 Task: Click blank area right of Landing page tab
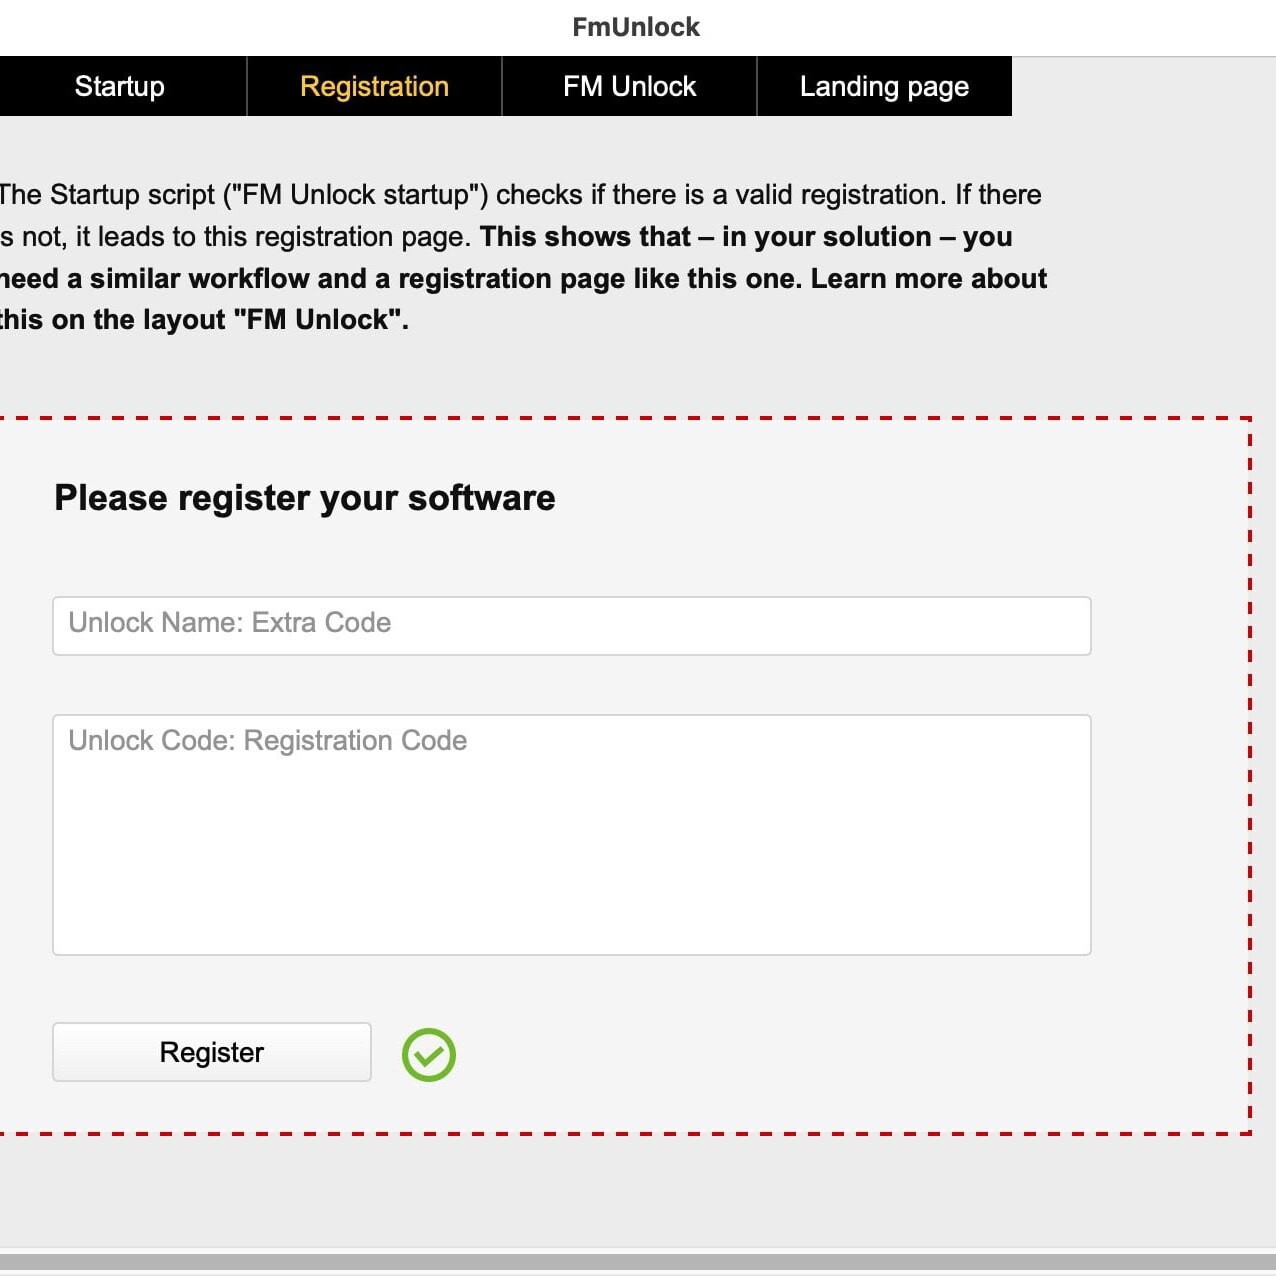(x=1140, y=87)
